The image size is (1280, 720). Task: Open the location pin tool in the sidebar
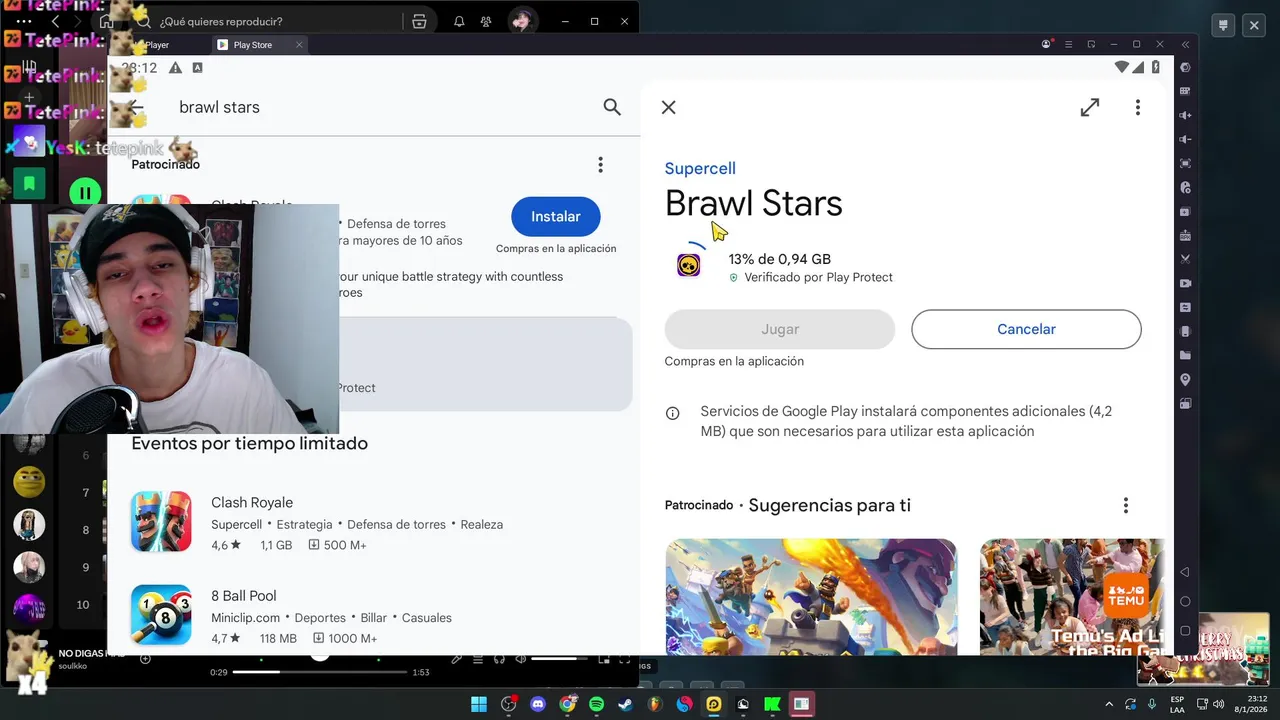click(x=1185, y=379)
